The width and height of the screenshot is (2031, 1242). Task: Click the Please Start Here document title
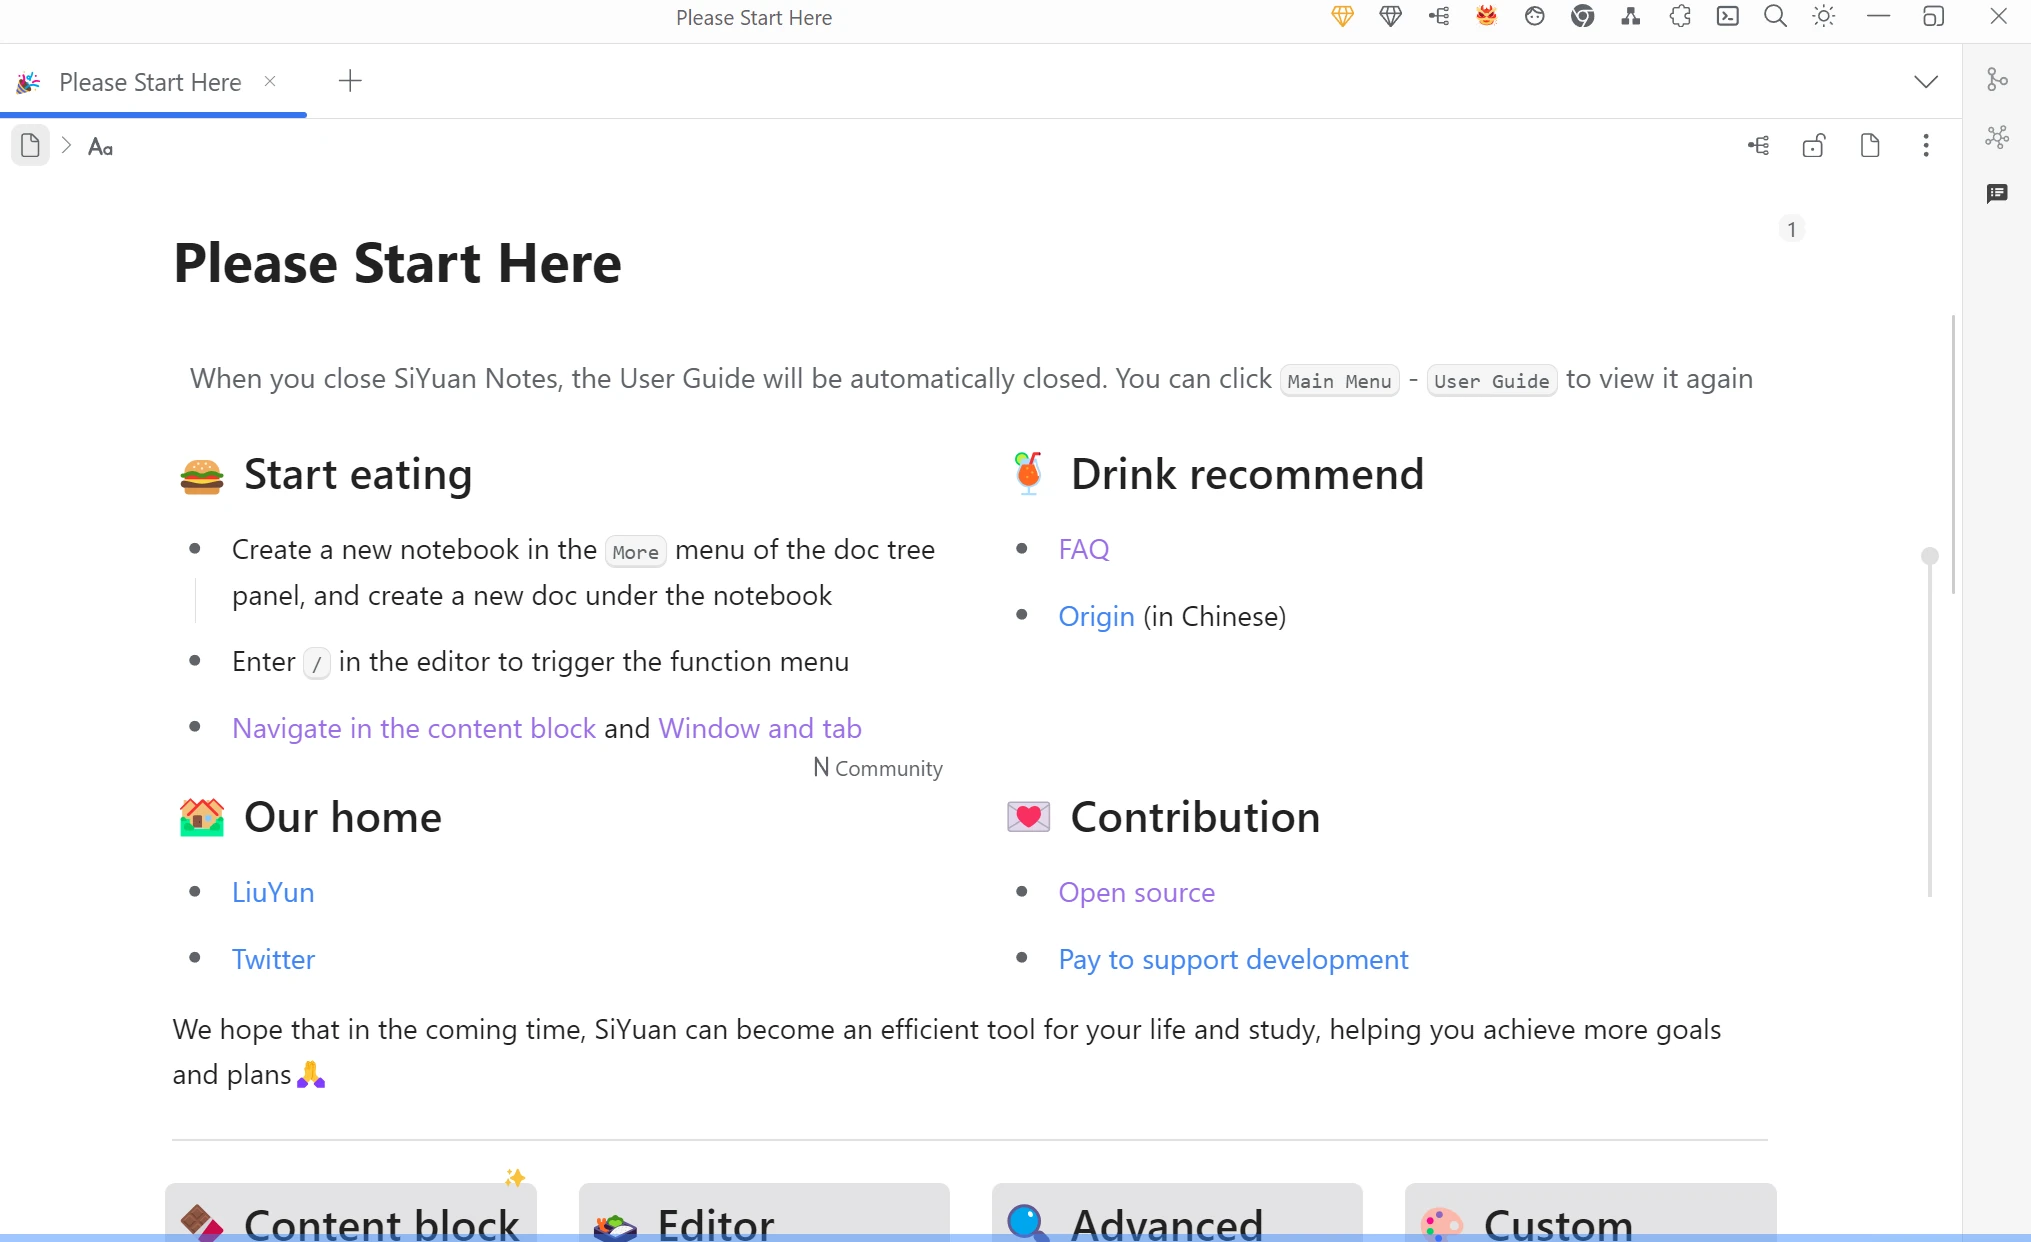pos(397,264)
